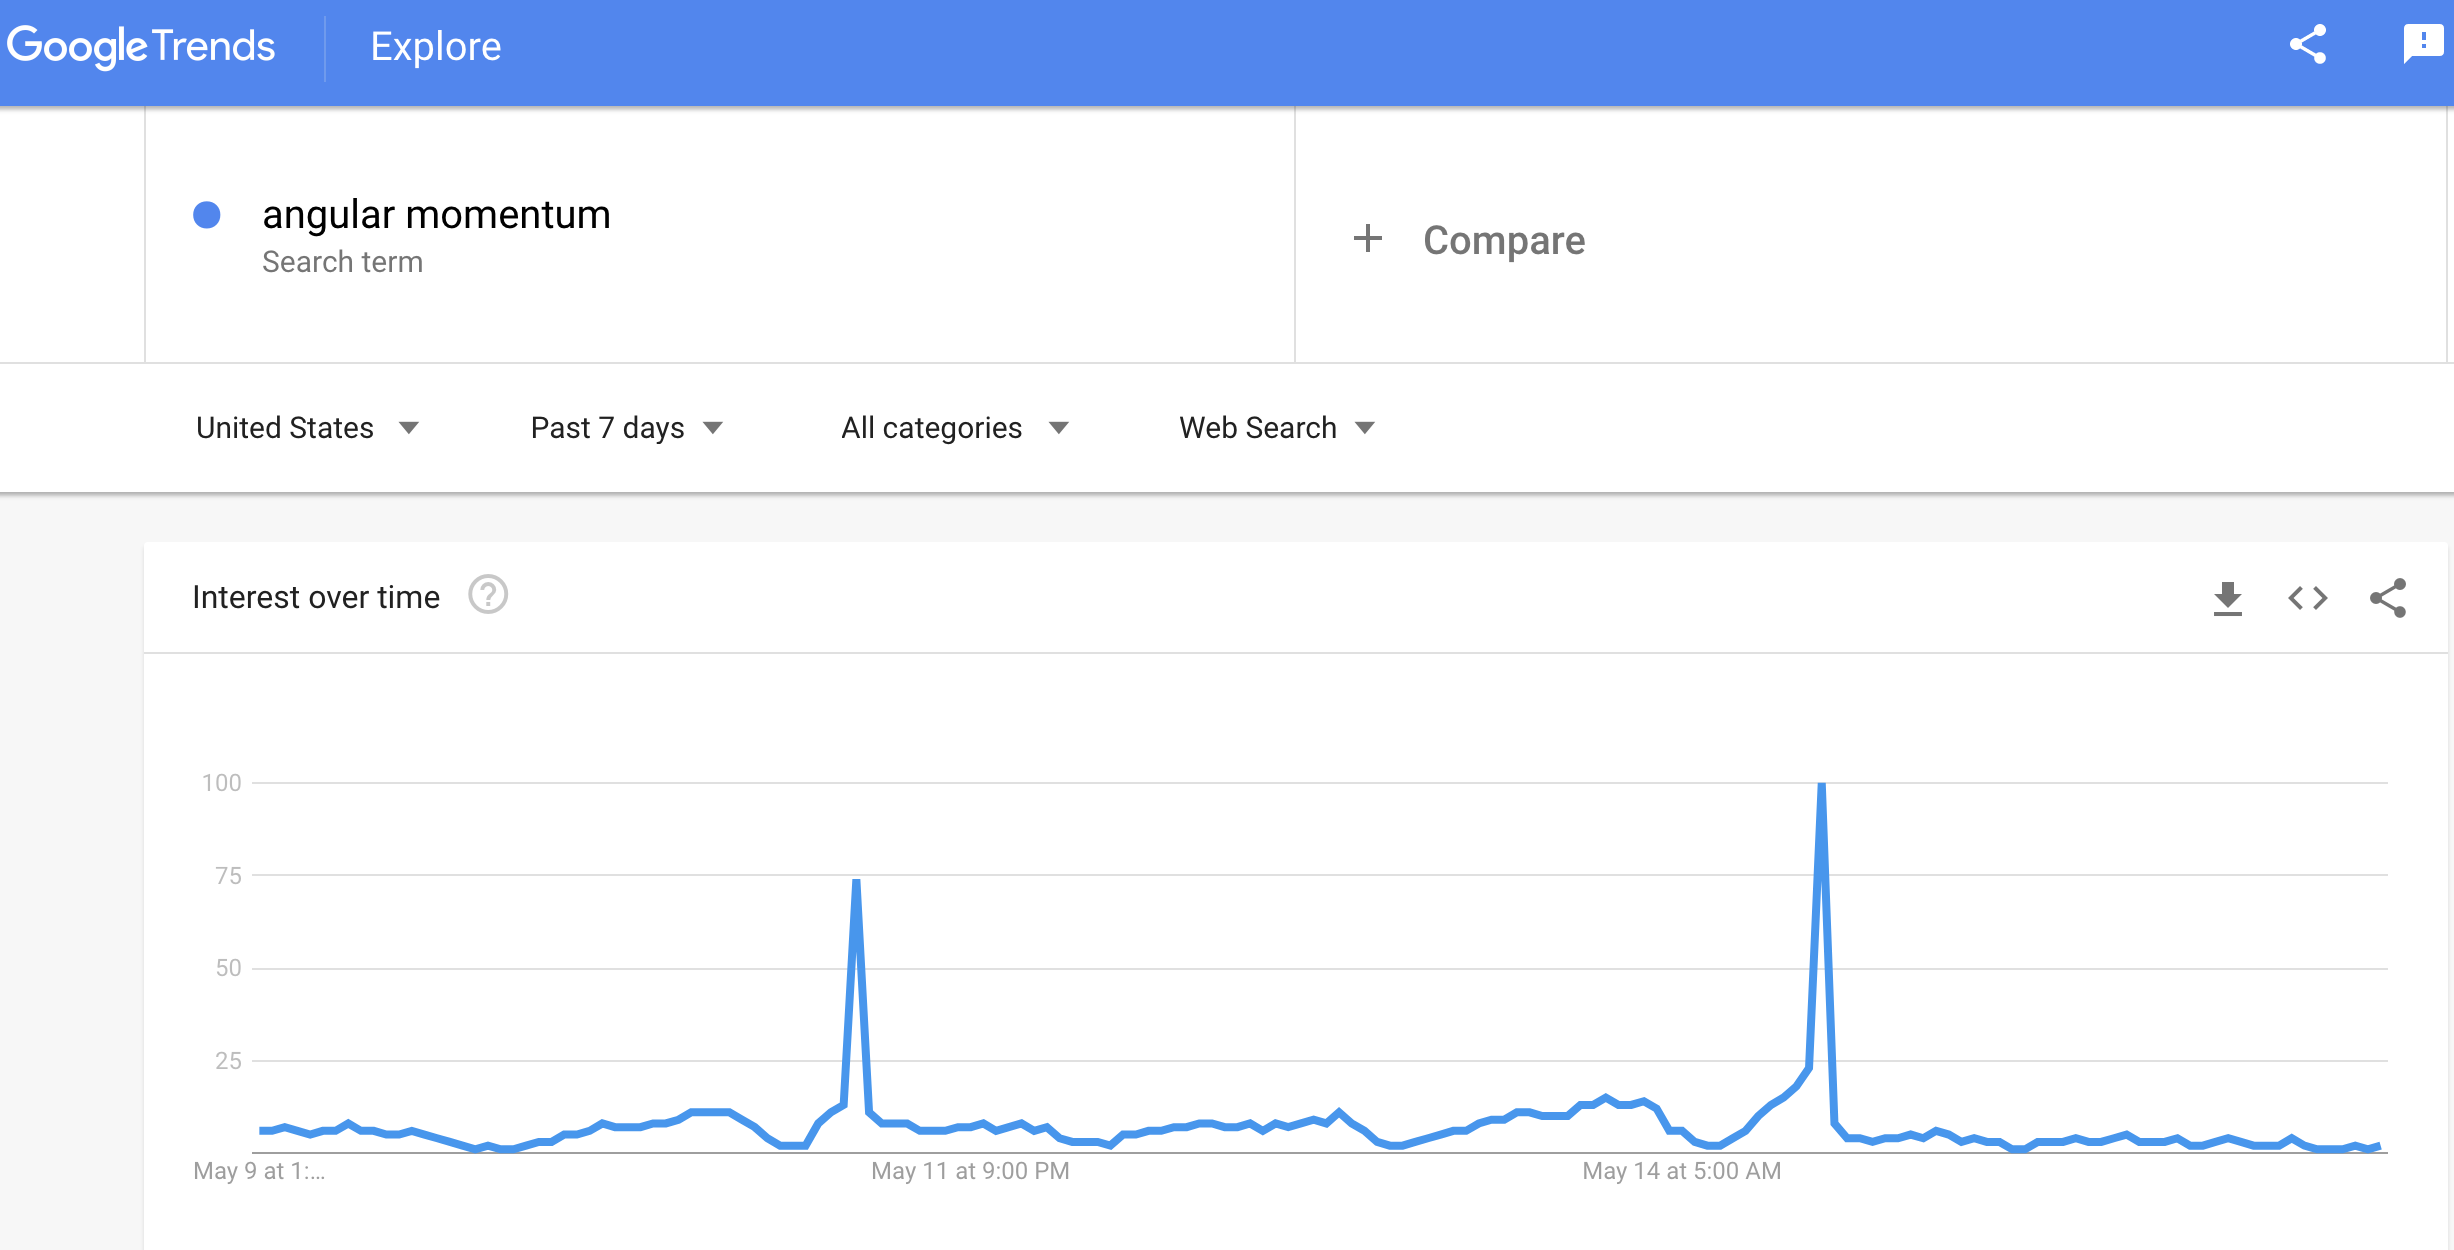Expand the Past 7 days time range
This screenshot has width=2454, height=1250.
626,428
